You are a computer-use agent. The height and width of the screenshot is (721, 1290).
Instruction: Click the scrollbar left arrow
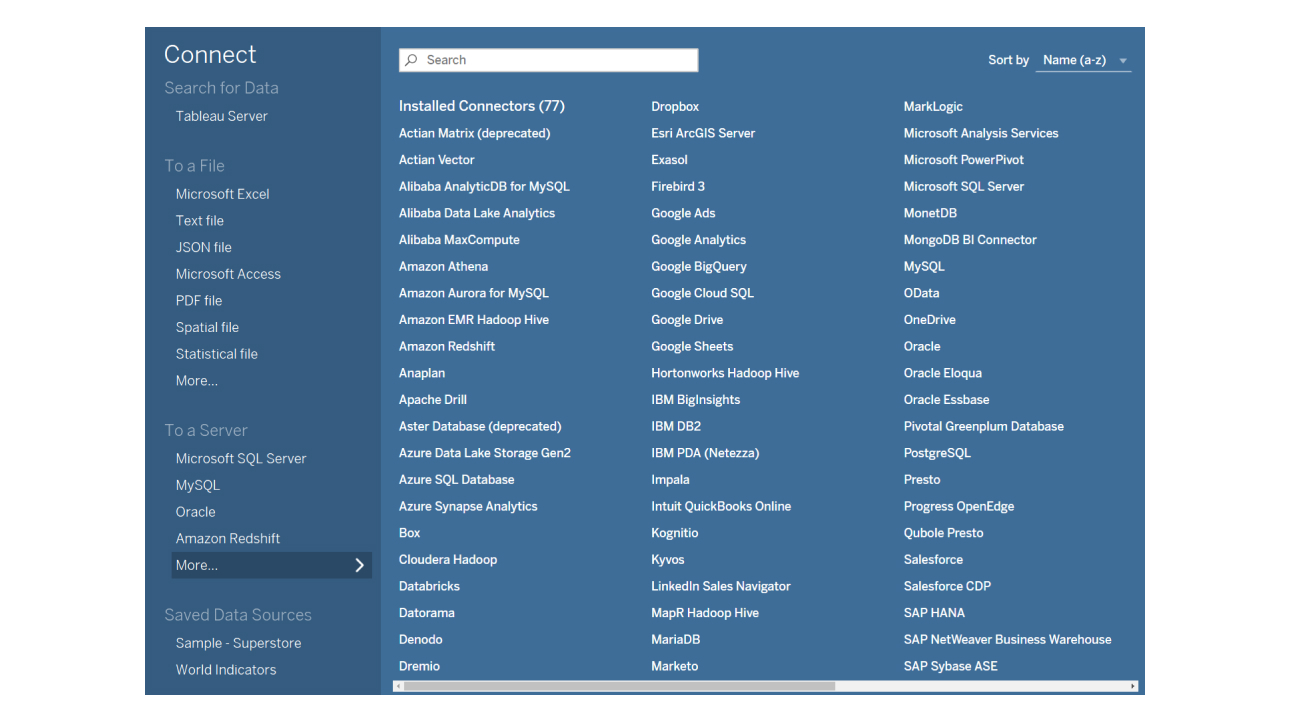pos(398,687)
